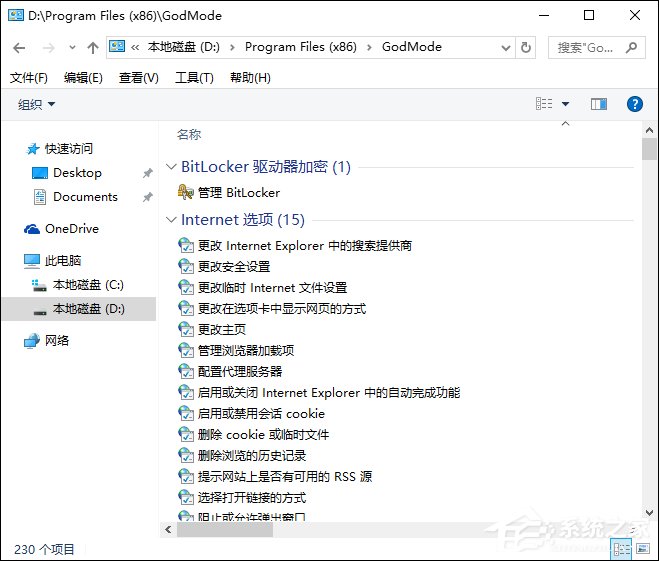
Task: Click the « breadcrumb overflow chevron
Action: (135, 47)
